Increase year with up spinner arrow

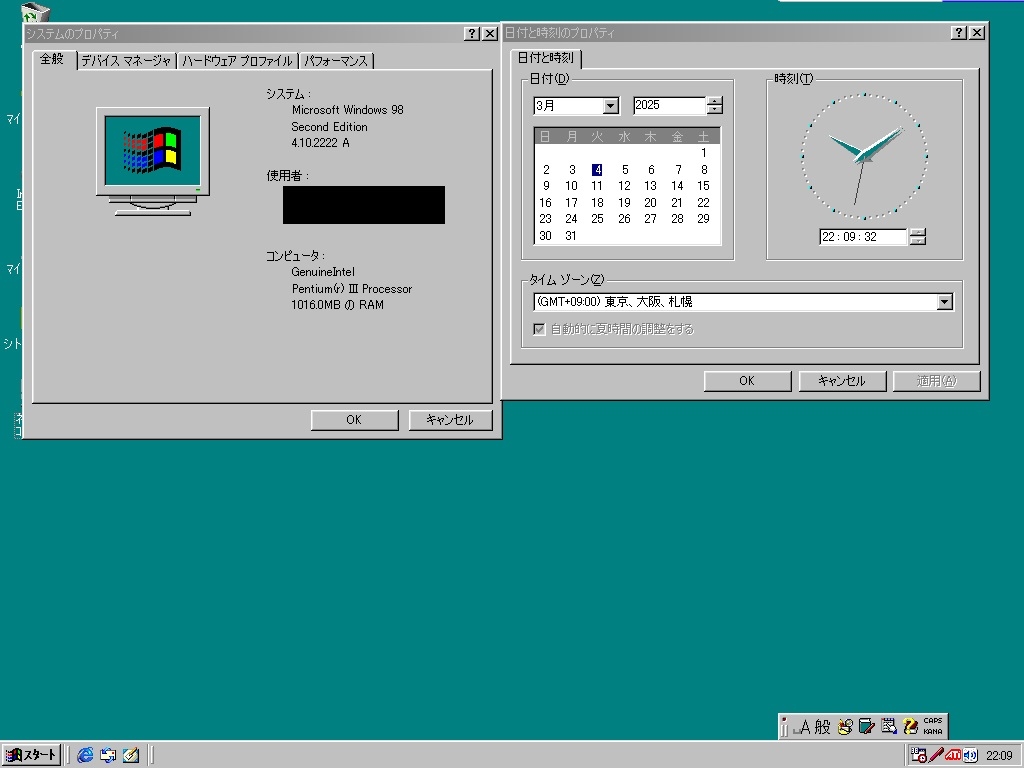click(x=715, y=101)
